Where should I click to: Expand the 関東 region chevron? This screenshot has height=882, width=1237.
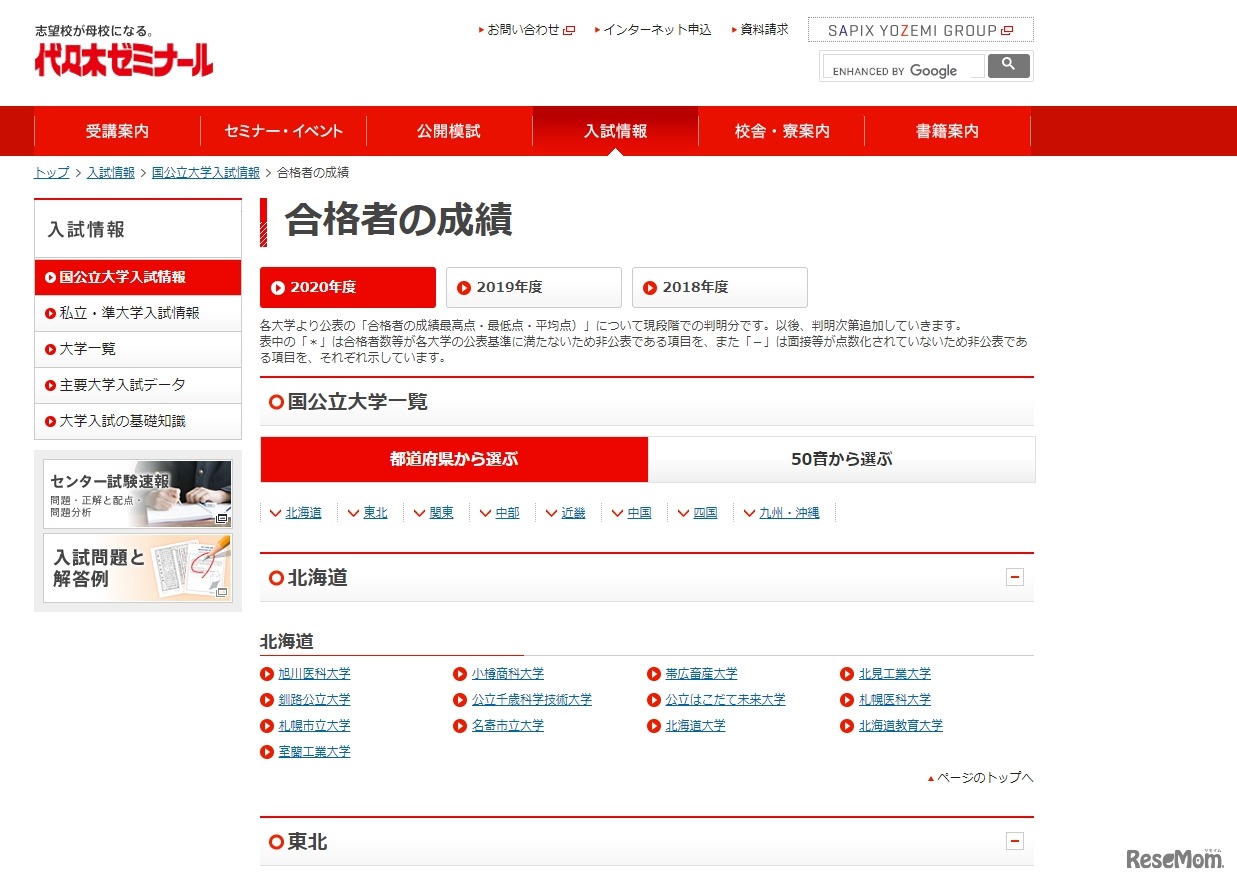click(x=419, y=512)
